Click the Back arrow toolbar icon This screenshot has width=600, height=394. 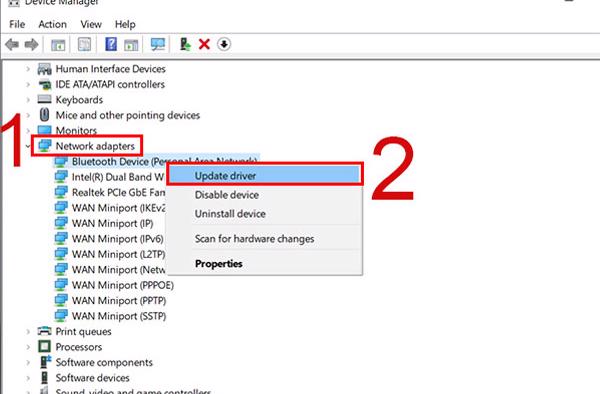pos(12,44)
